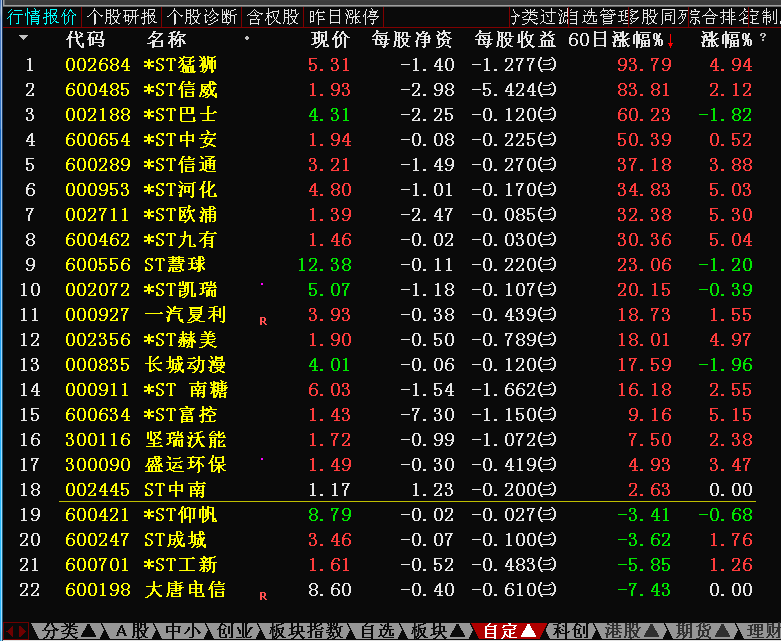Click the question mark help icon
This screenshot has height=641, width=781.
click(764, 38)
